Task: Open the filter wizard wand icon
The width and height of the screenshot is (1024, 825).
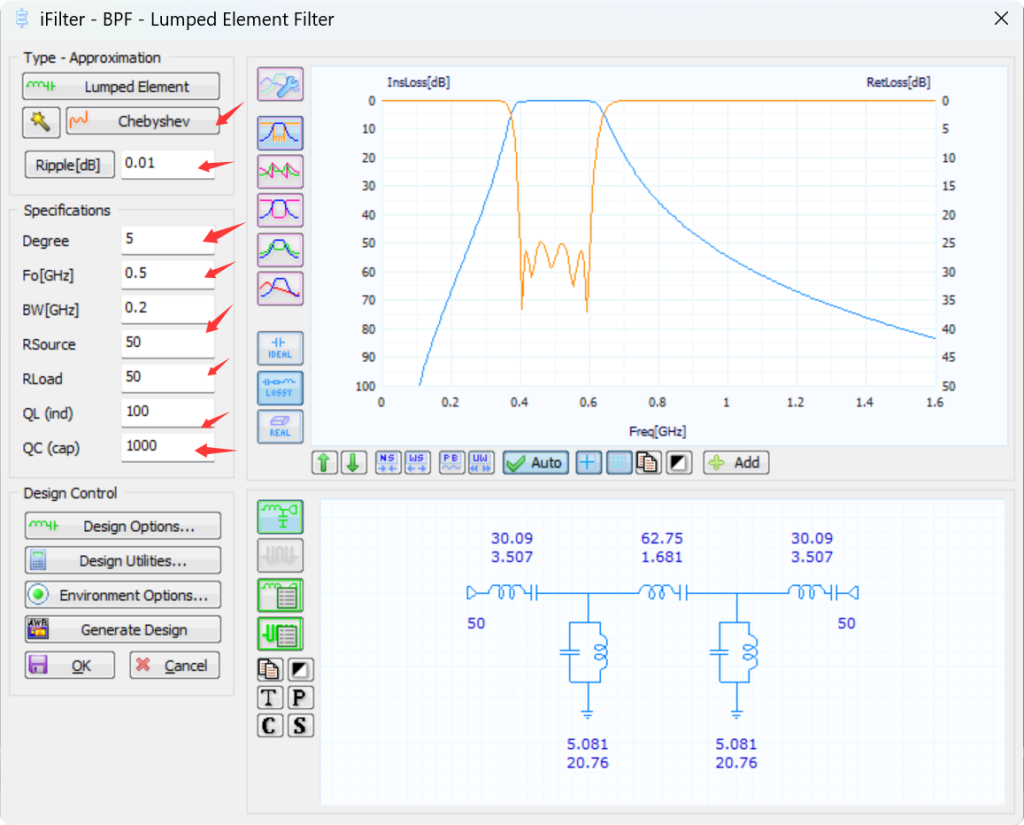Action: 40,122
